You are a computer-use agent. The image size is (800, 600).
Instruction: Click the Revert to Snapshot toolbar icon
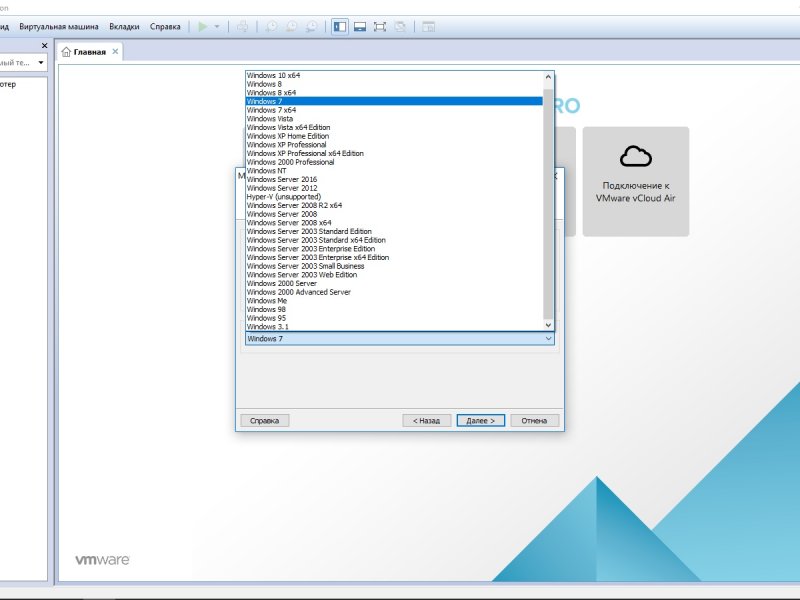tap(291, 27)
